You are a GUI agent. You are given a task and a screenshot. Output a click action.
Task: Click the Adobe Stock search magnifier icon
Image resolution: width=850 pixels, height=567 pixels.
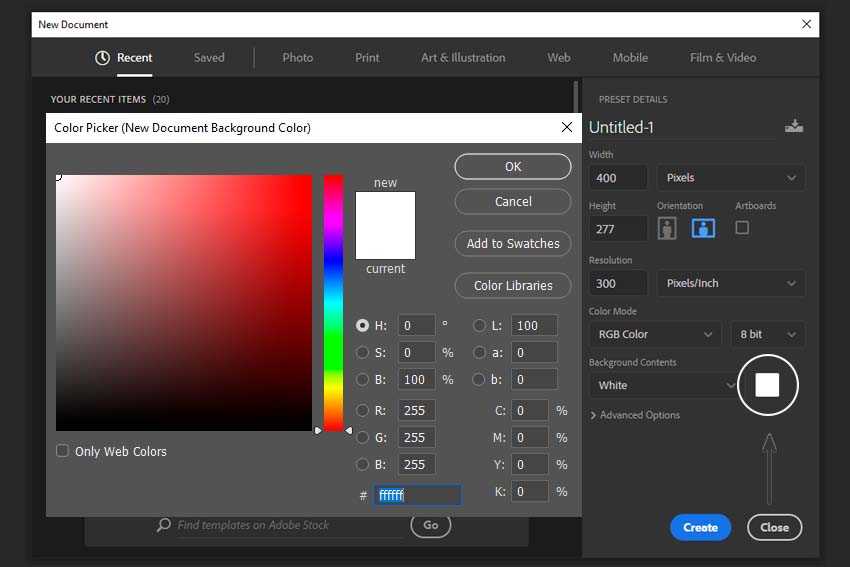pos(164,525)
